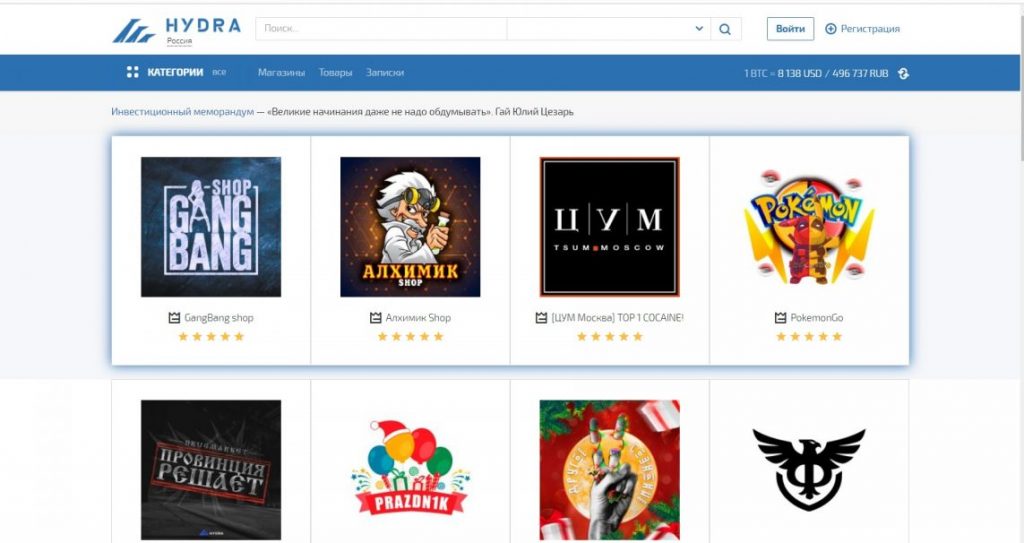Expand the Категории menu
This screenshot has height=543, width=1024.
(x=175, y=72)
